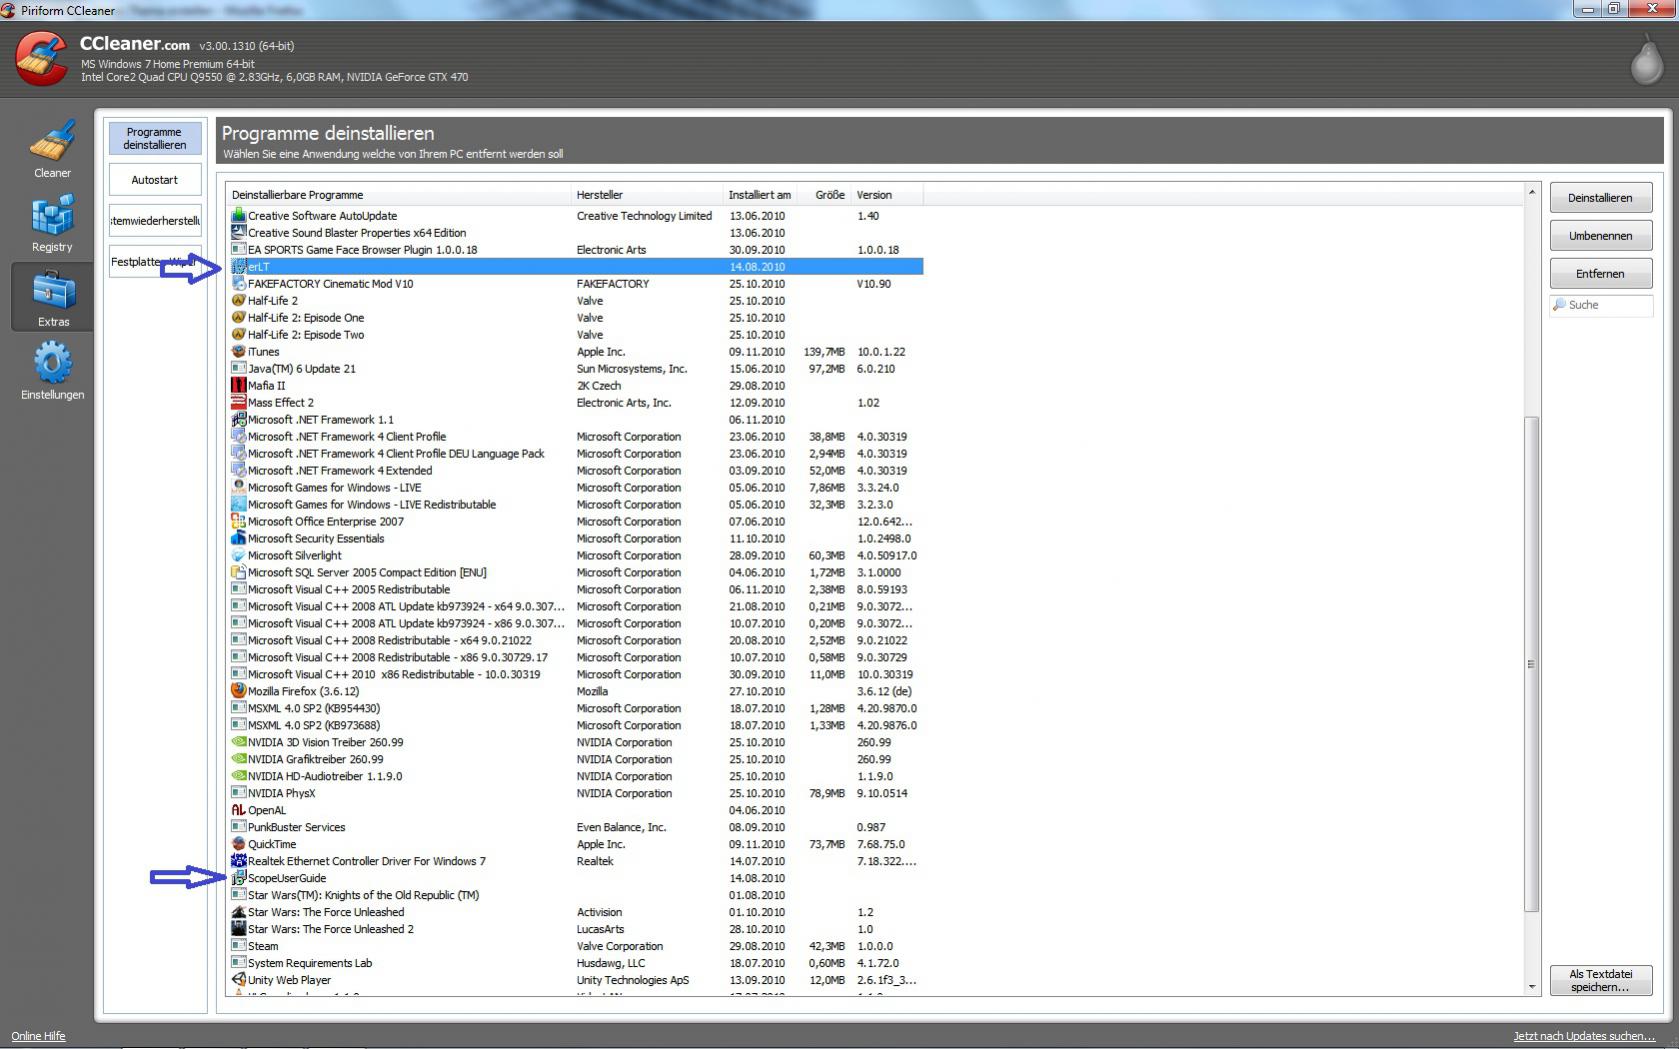1679x1049 pixels.
Task: Select the Steam program row
Action: [x=576, y=946]
